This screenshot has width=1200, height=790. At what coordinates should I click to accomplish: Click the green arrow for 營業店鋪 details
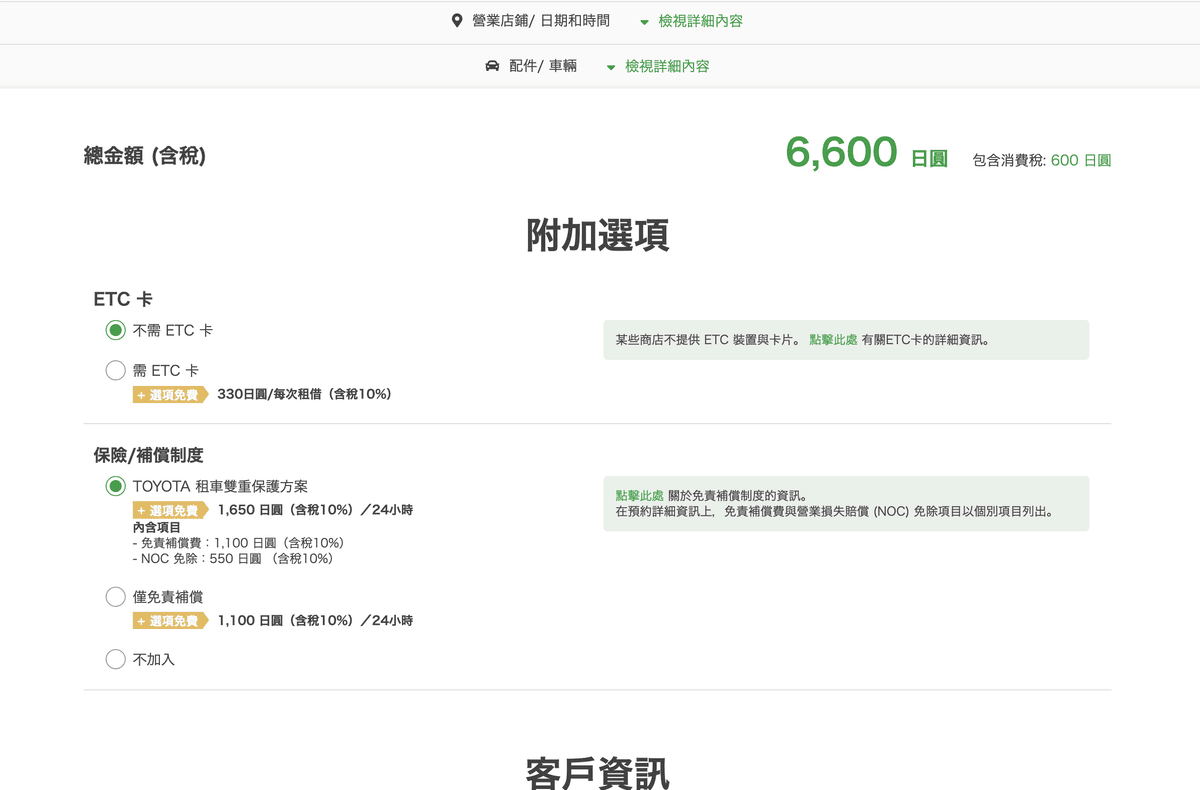pos(644,22)
